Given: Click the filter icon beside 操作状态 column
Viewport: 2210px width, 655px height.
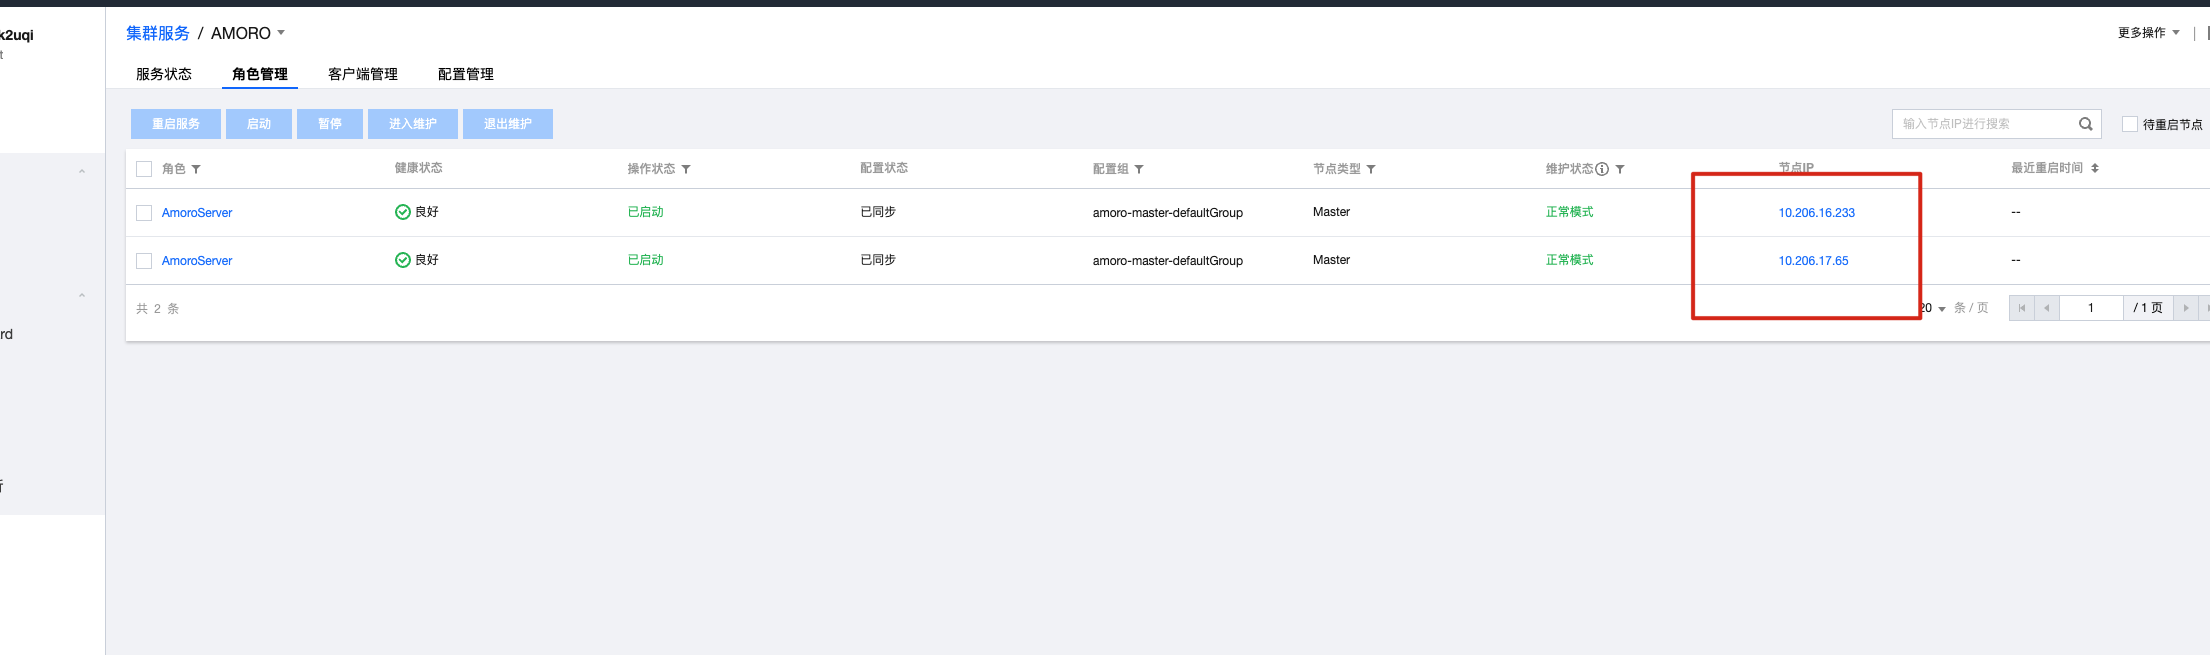Looking at the screenshot, I should click(x=686, y=170).
